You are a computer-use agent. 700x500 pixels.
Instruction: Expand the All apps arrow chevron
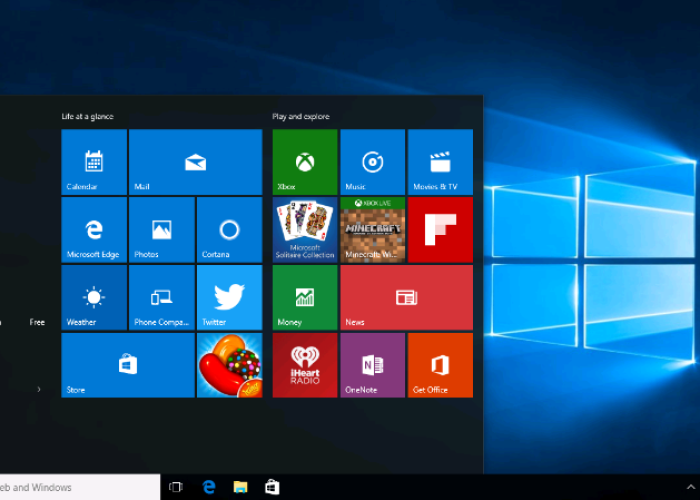coord(39,389)
